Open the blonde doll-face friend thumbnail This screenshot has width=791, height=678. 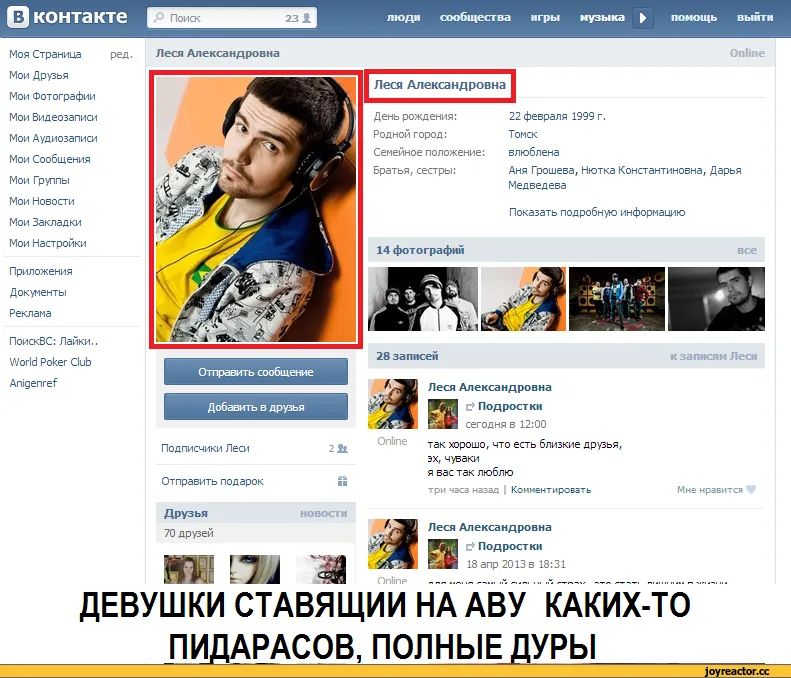click(x=255, y=570)
